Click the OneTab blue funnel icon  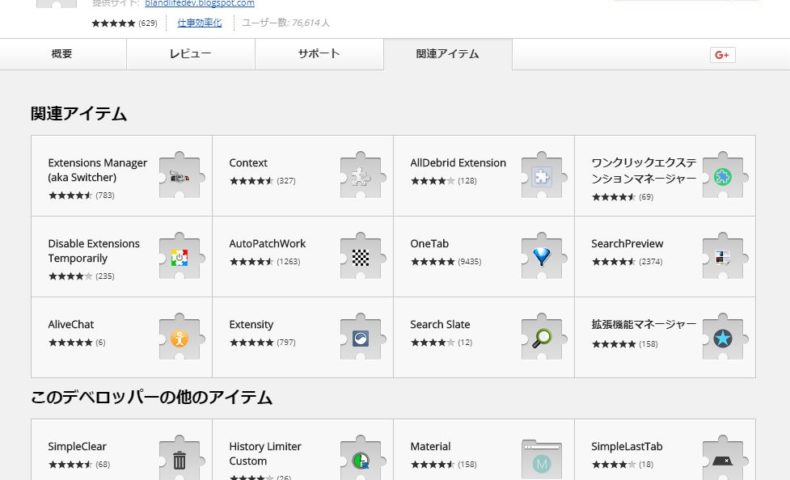point(544,256)
